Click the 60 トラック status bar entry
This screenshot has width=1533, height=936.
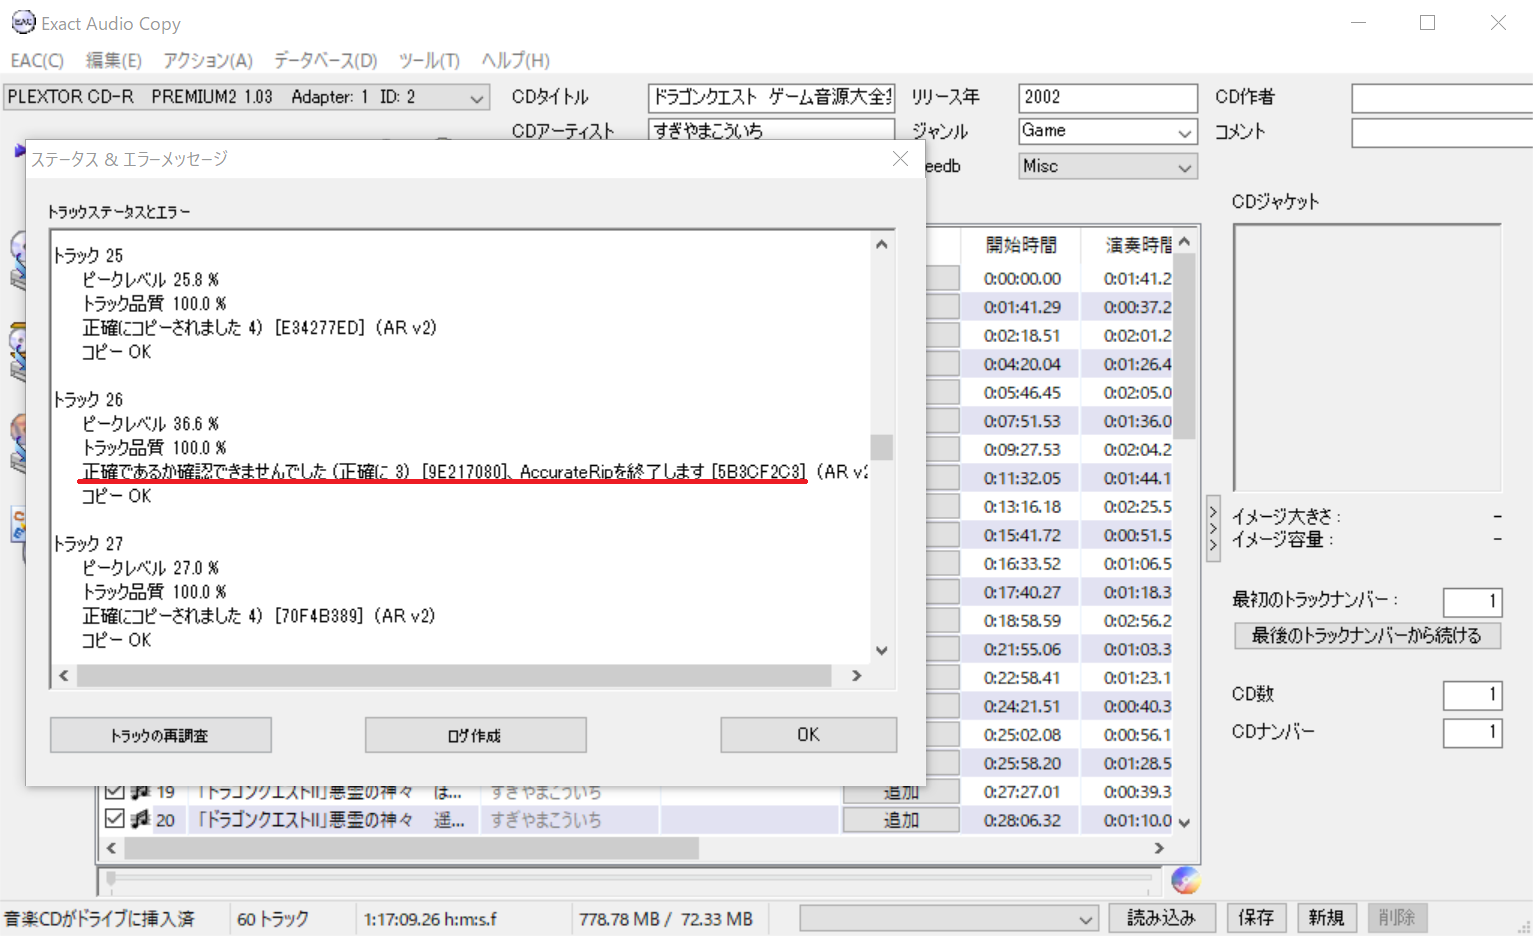[273, 918]
